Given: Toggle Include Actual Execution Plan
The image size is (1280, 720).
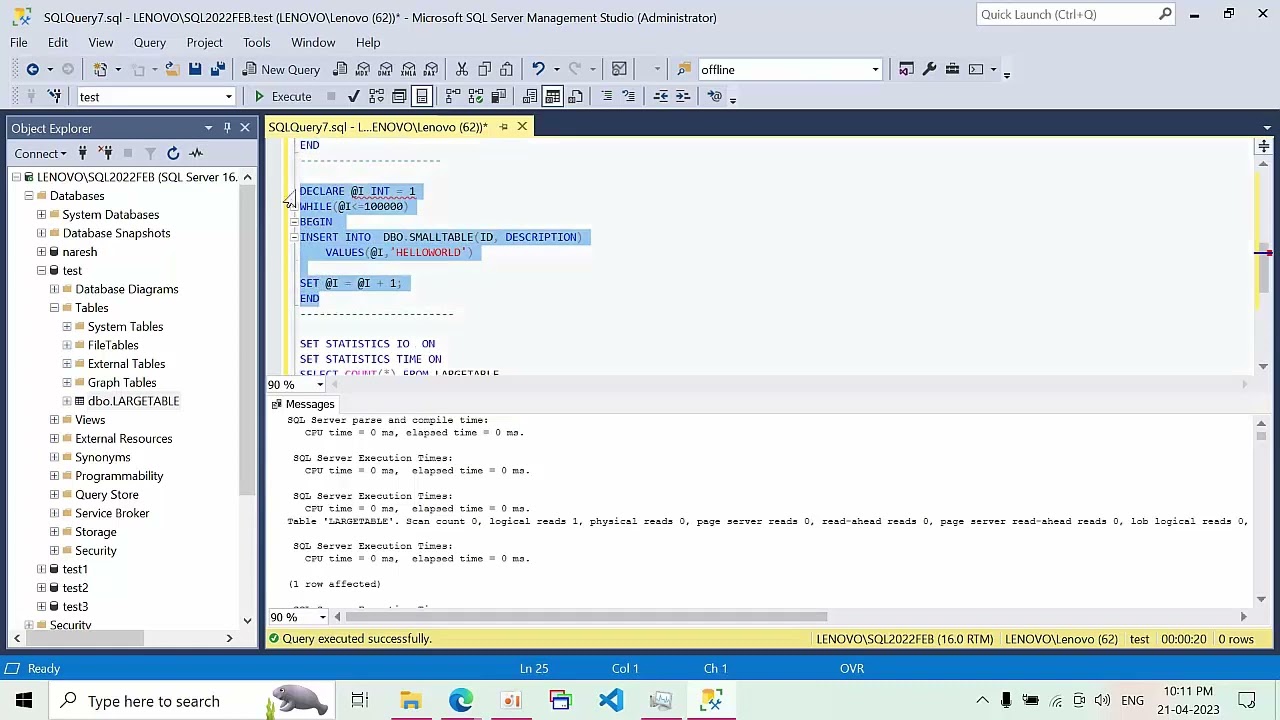Looking at the screenshot, I should pos(453,96).
